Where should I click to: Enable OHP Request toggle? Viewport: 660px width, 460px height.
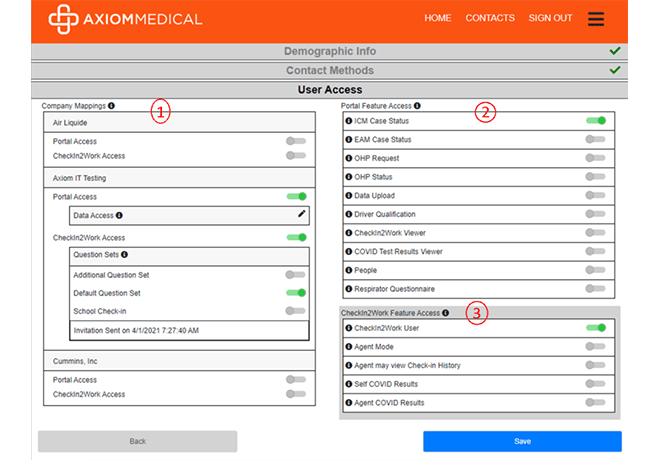pyautogui.click(x=595, y=158)
